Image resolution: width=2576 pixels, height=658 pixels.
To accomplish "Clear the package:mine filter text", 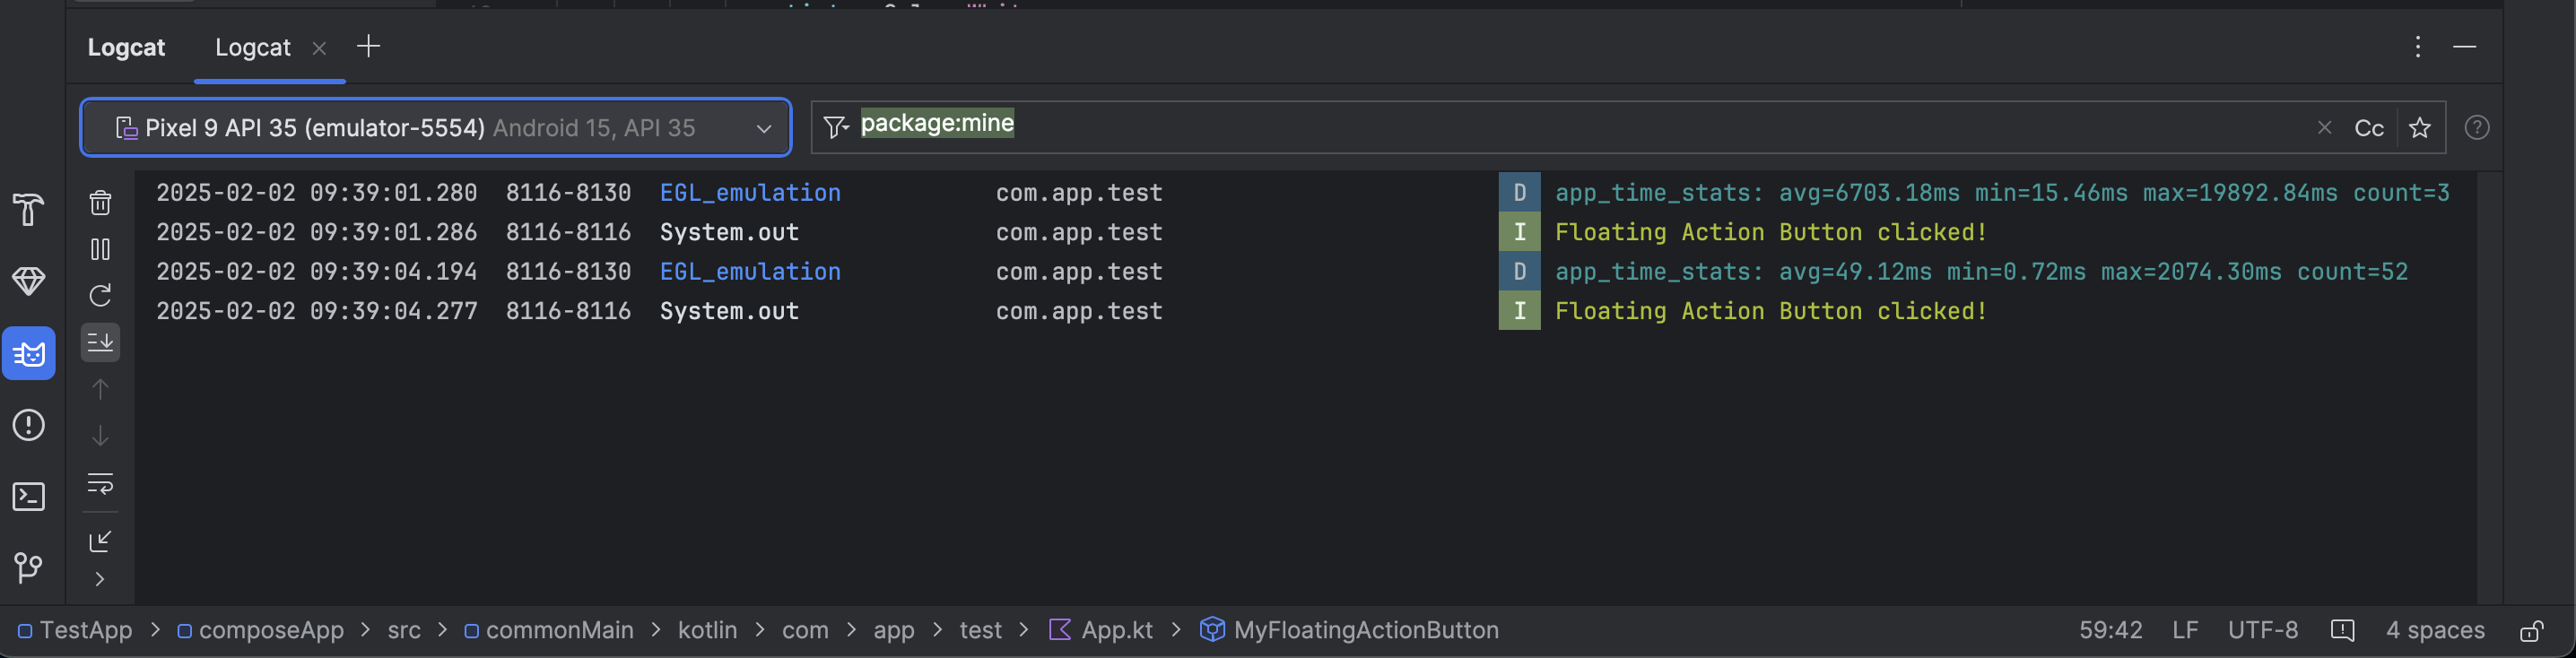I will point(2324,127).
